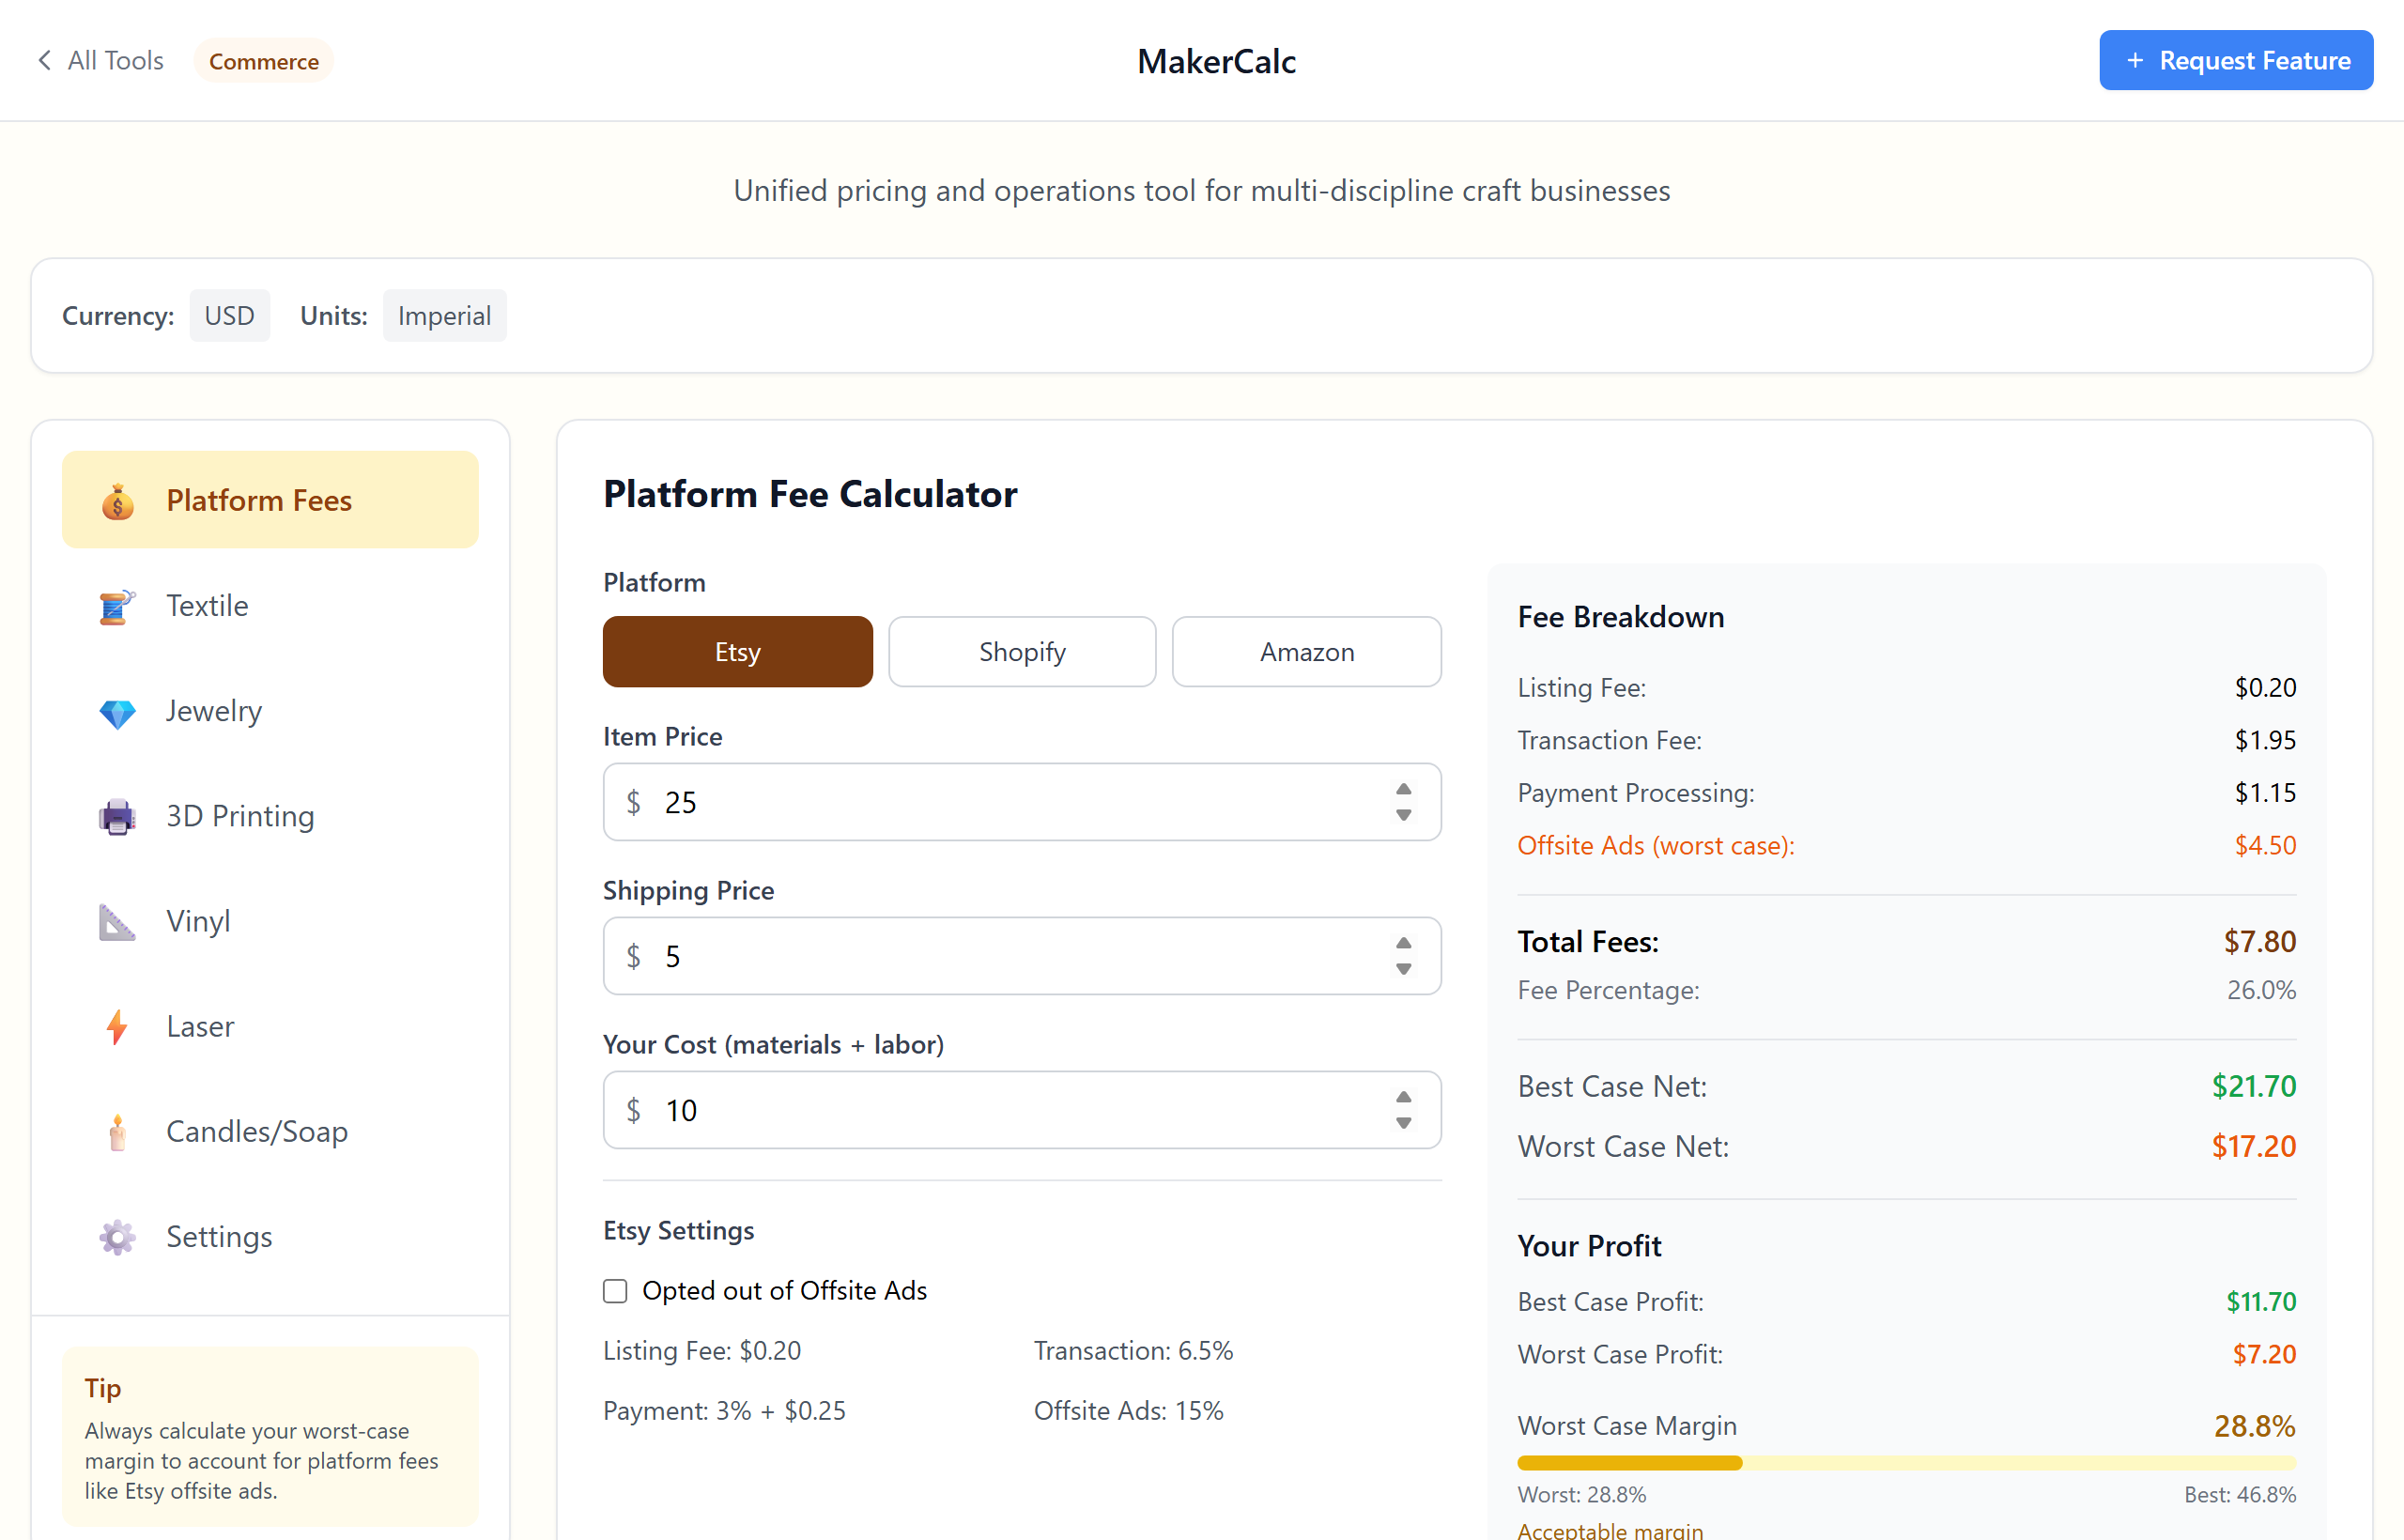Open 3D Printing using the printer icon

pos(116,817)
